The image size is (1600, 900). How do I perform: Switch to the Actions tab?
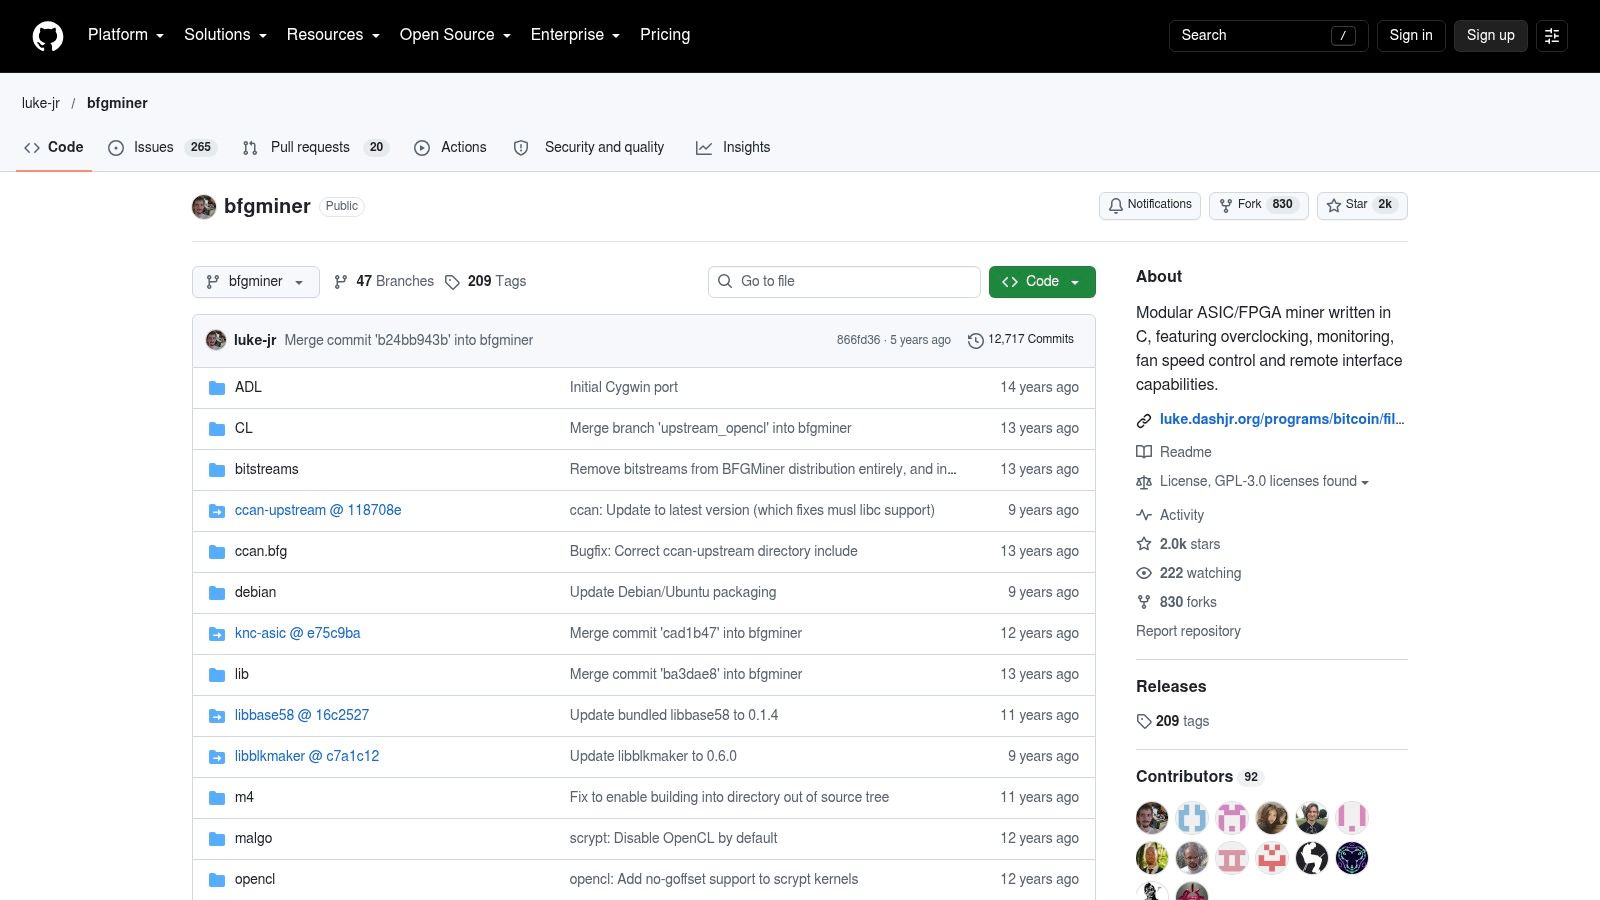(451, 147)
